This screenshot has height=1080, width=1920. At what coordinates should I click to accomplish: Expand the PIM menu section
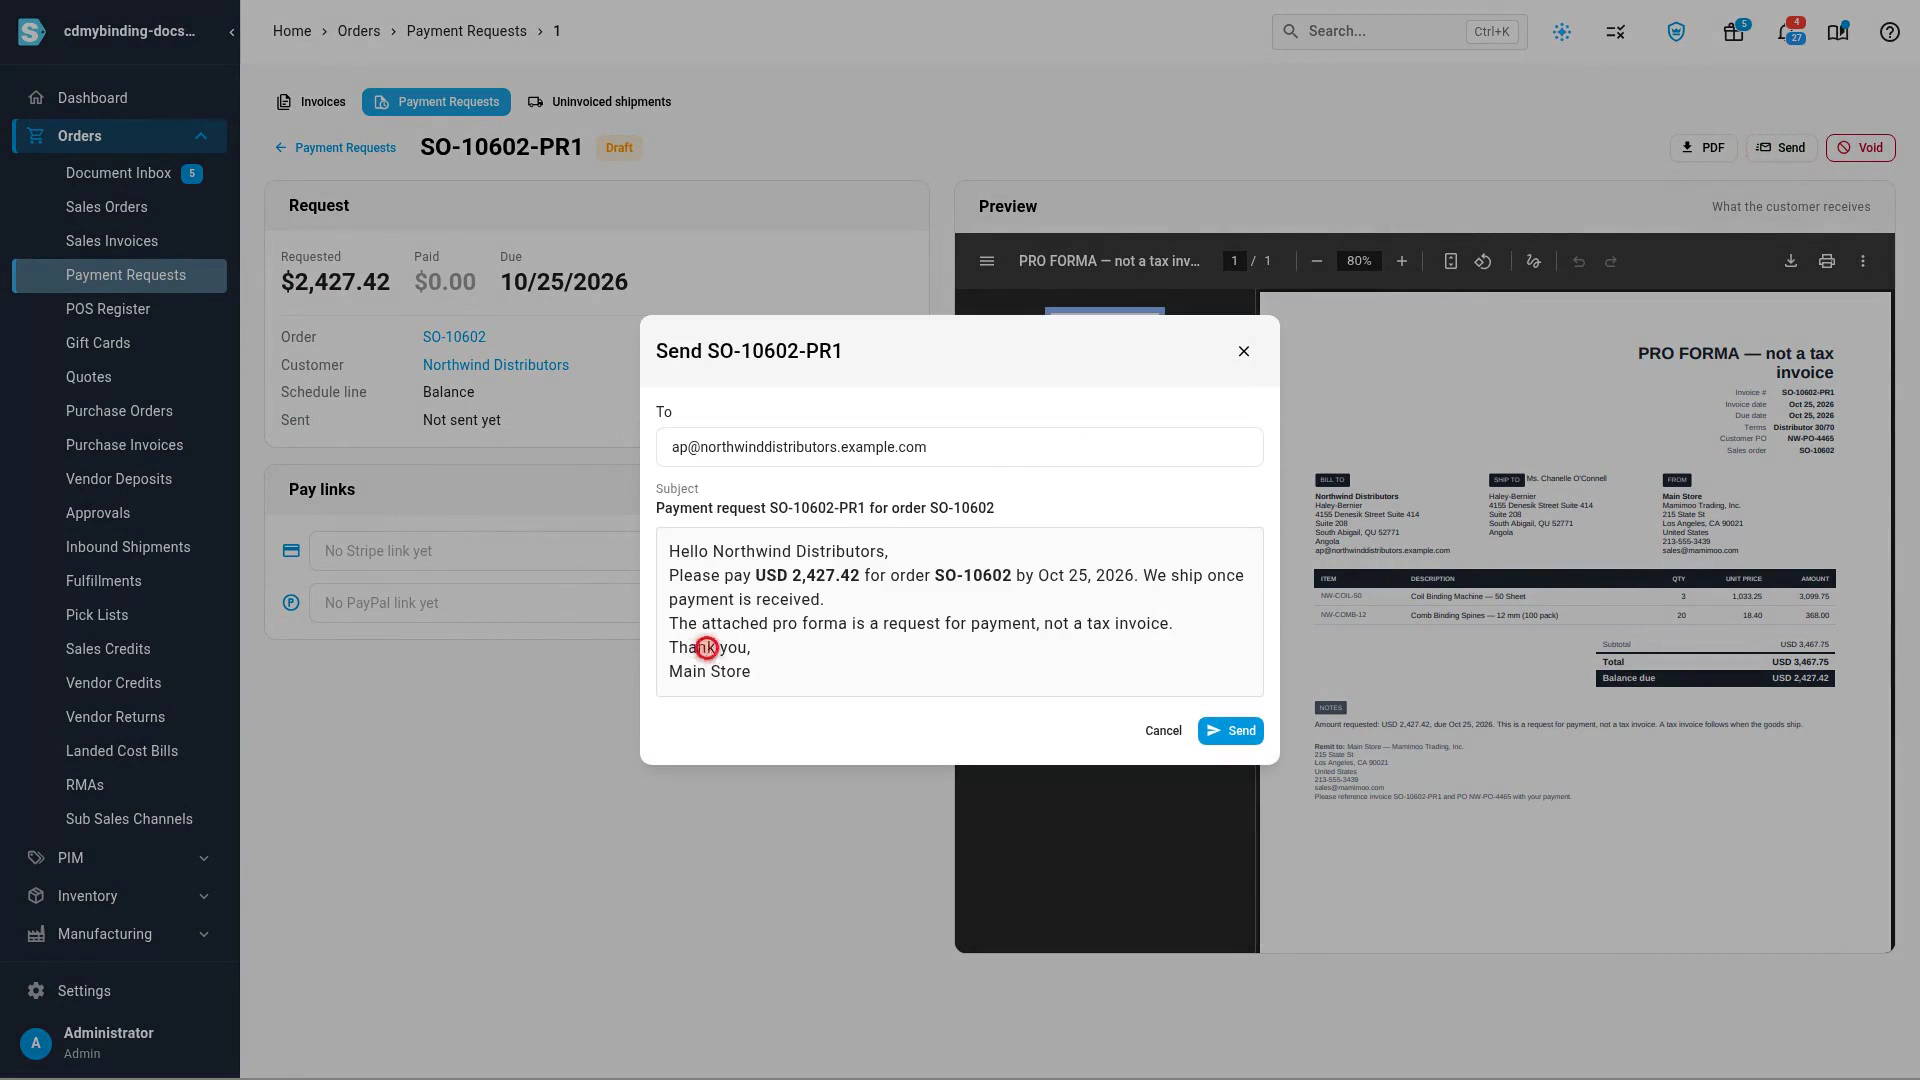coord(204,858)
